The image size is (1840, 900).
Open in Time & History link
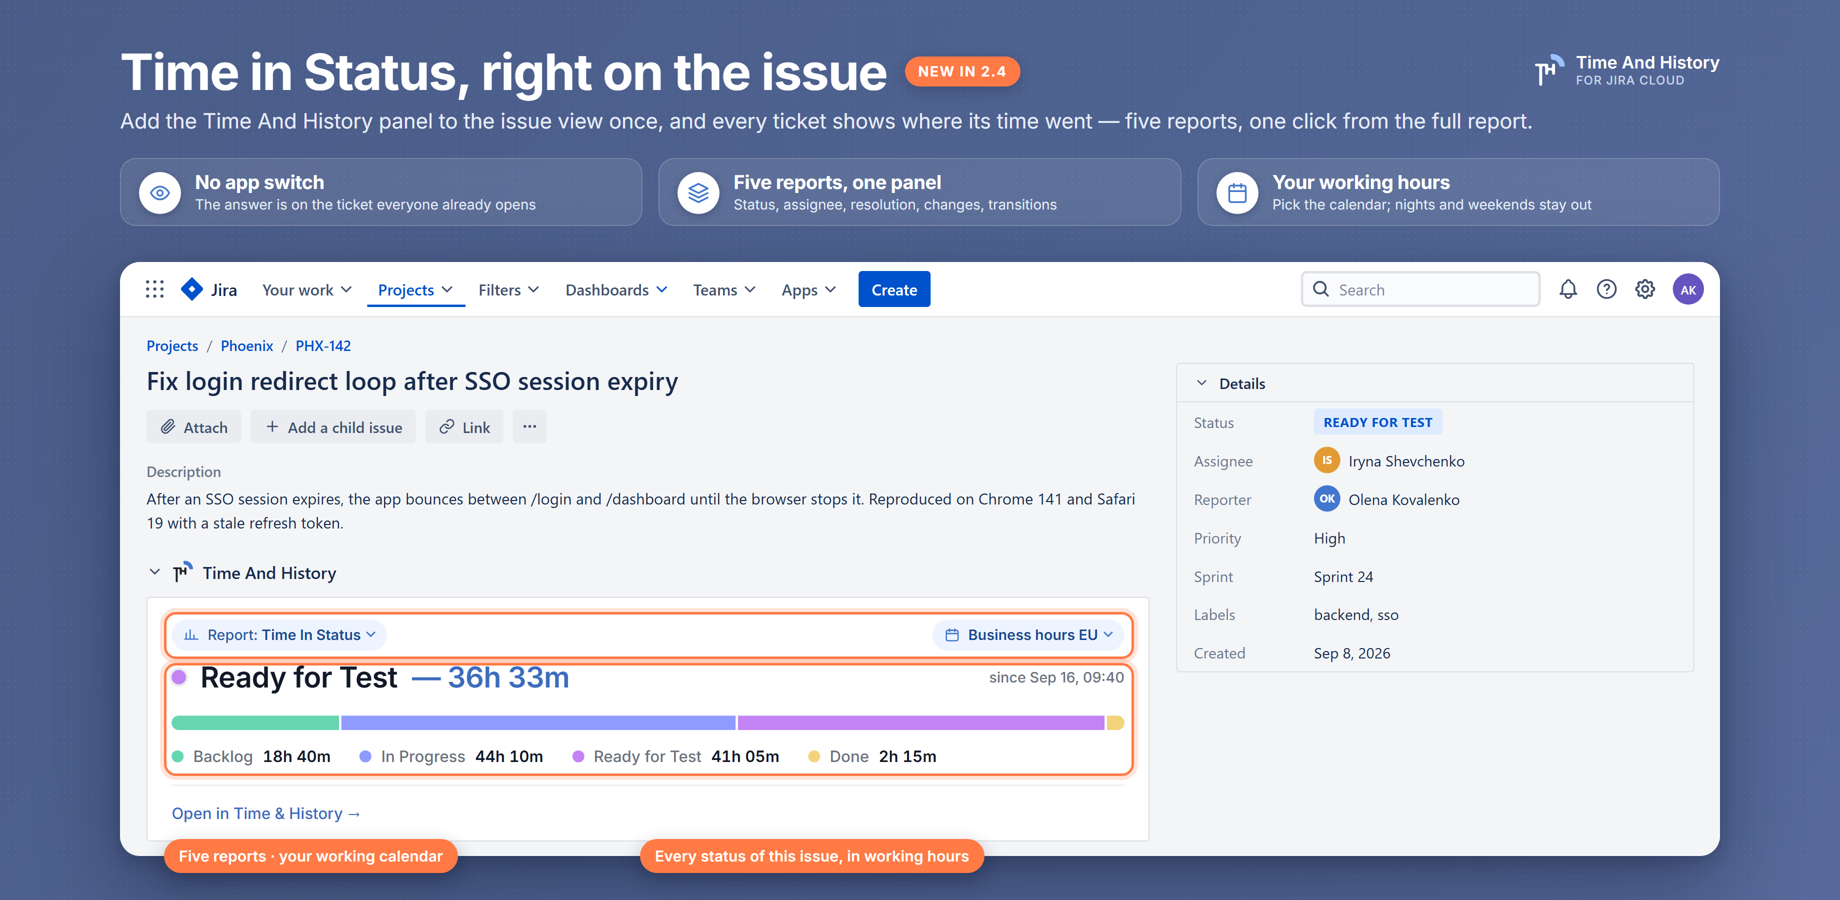266,813
